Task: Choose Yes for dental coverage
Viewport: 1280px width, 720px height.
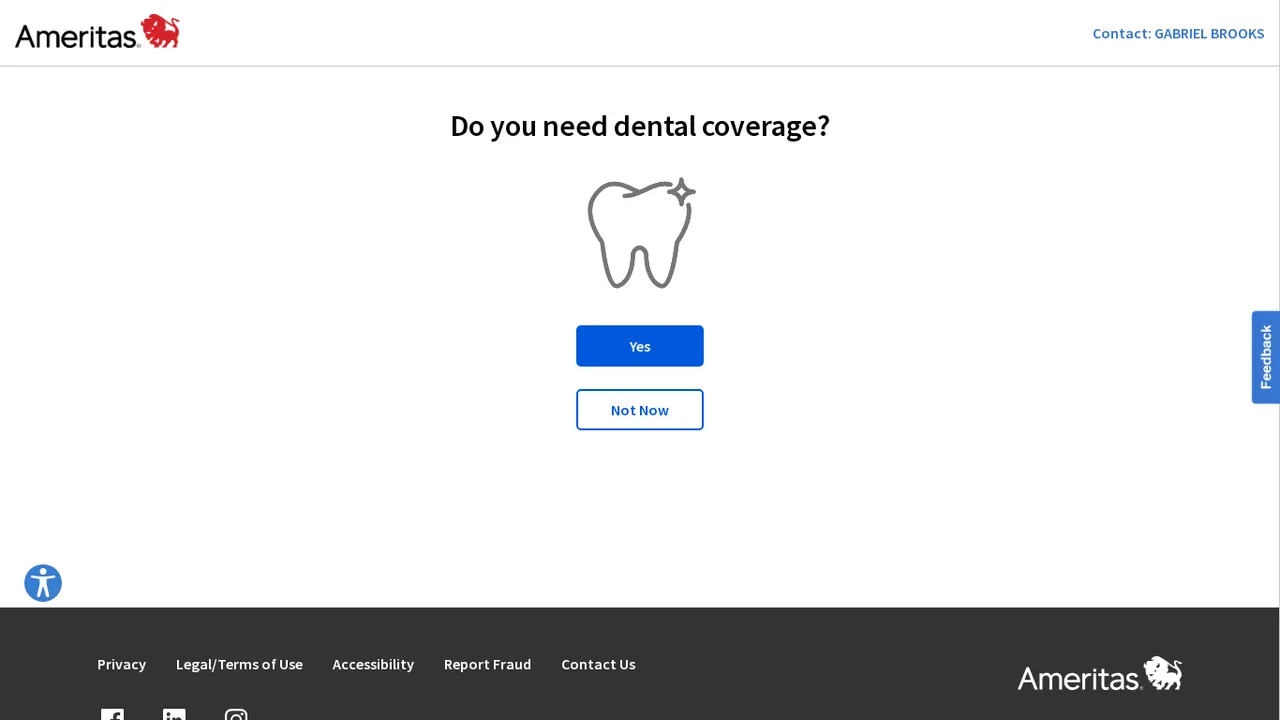Action: [x=640, y=346]
